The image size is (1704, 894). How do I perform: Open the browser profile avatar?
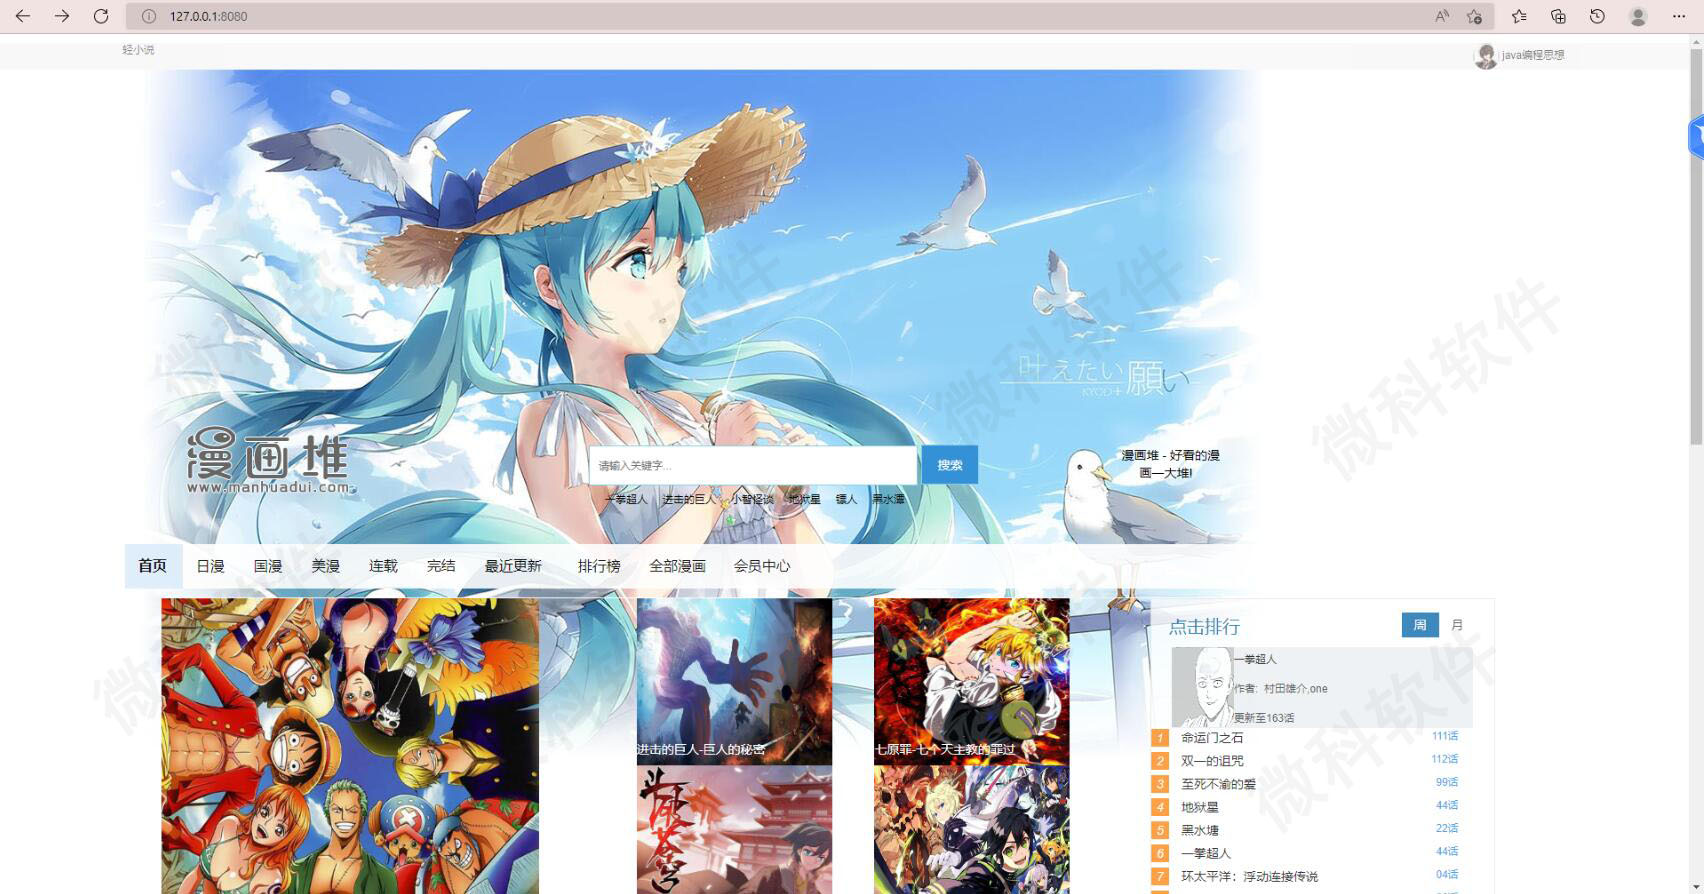point(1638,16)
